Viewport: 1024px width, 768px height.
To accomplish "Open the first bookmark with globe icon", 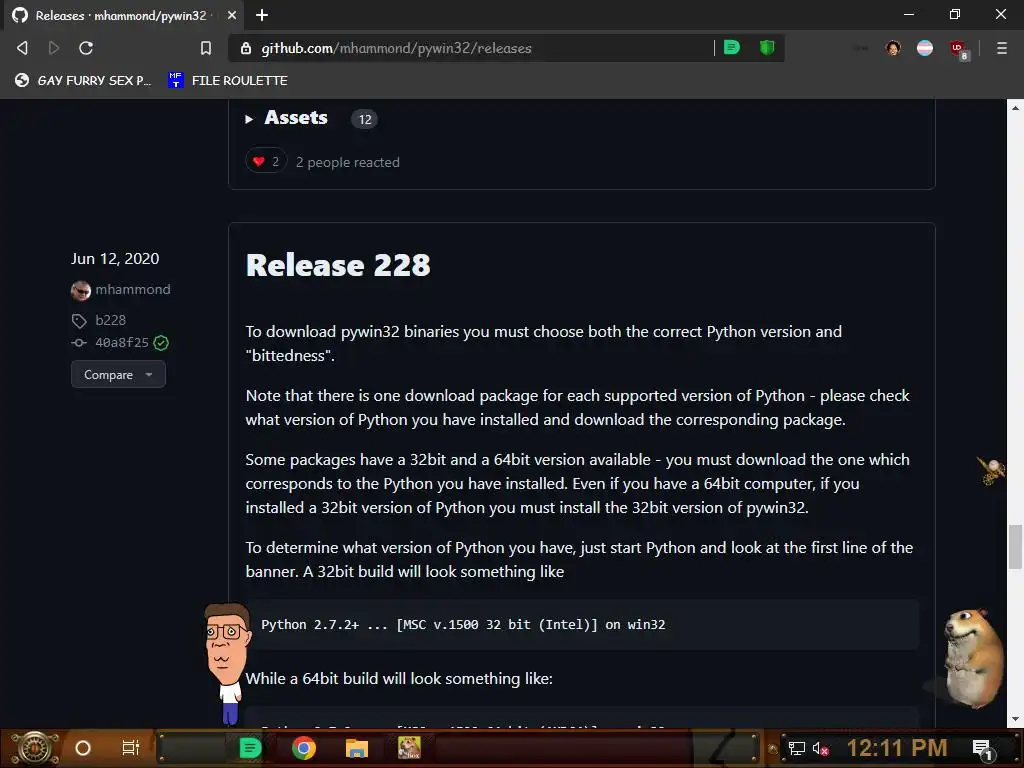I will pos(83,80).
